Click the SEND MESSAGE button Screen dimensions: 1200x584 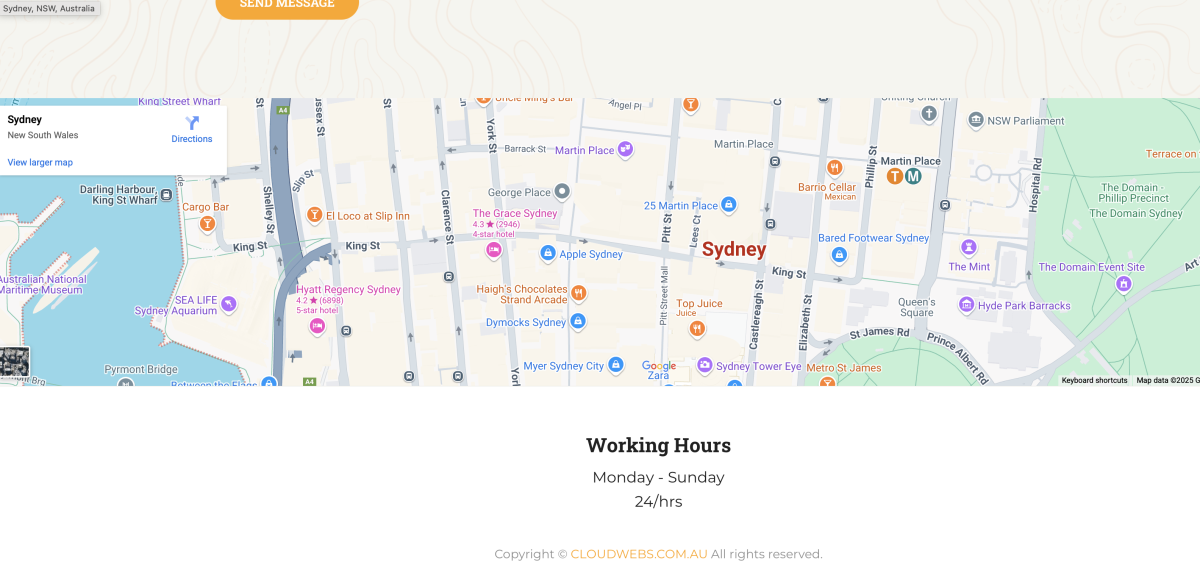coord(287,5)
